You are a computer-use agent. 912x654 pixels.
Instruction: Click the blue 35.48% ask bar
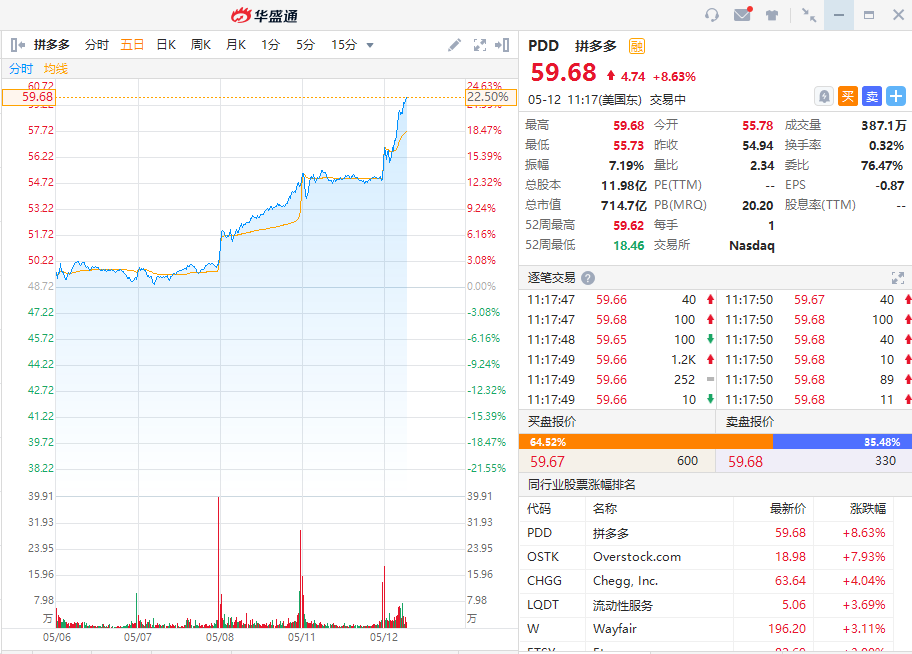point(842,442)
